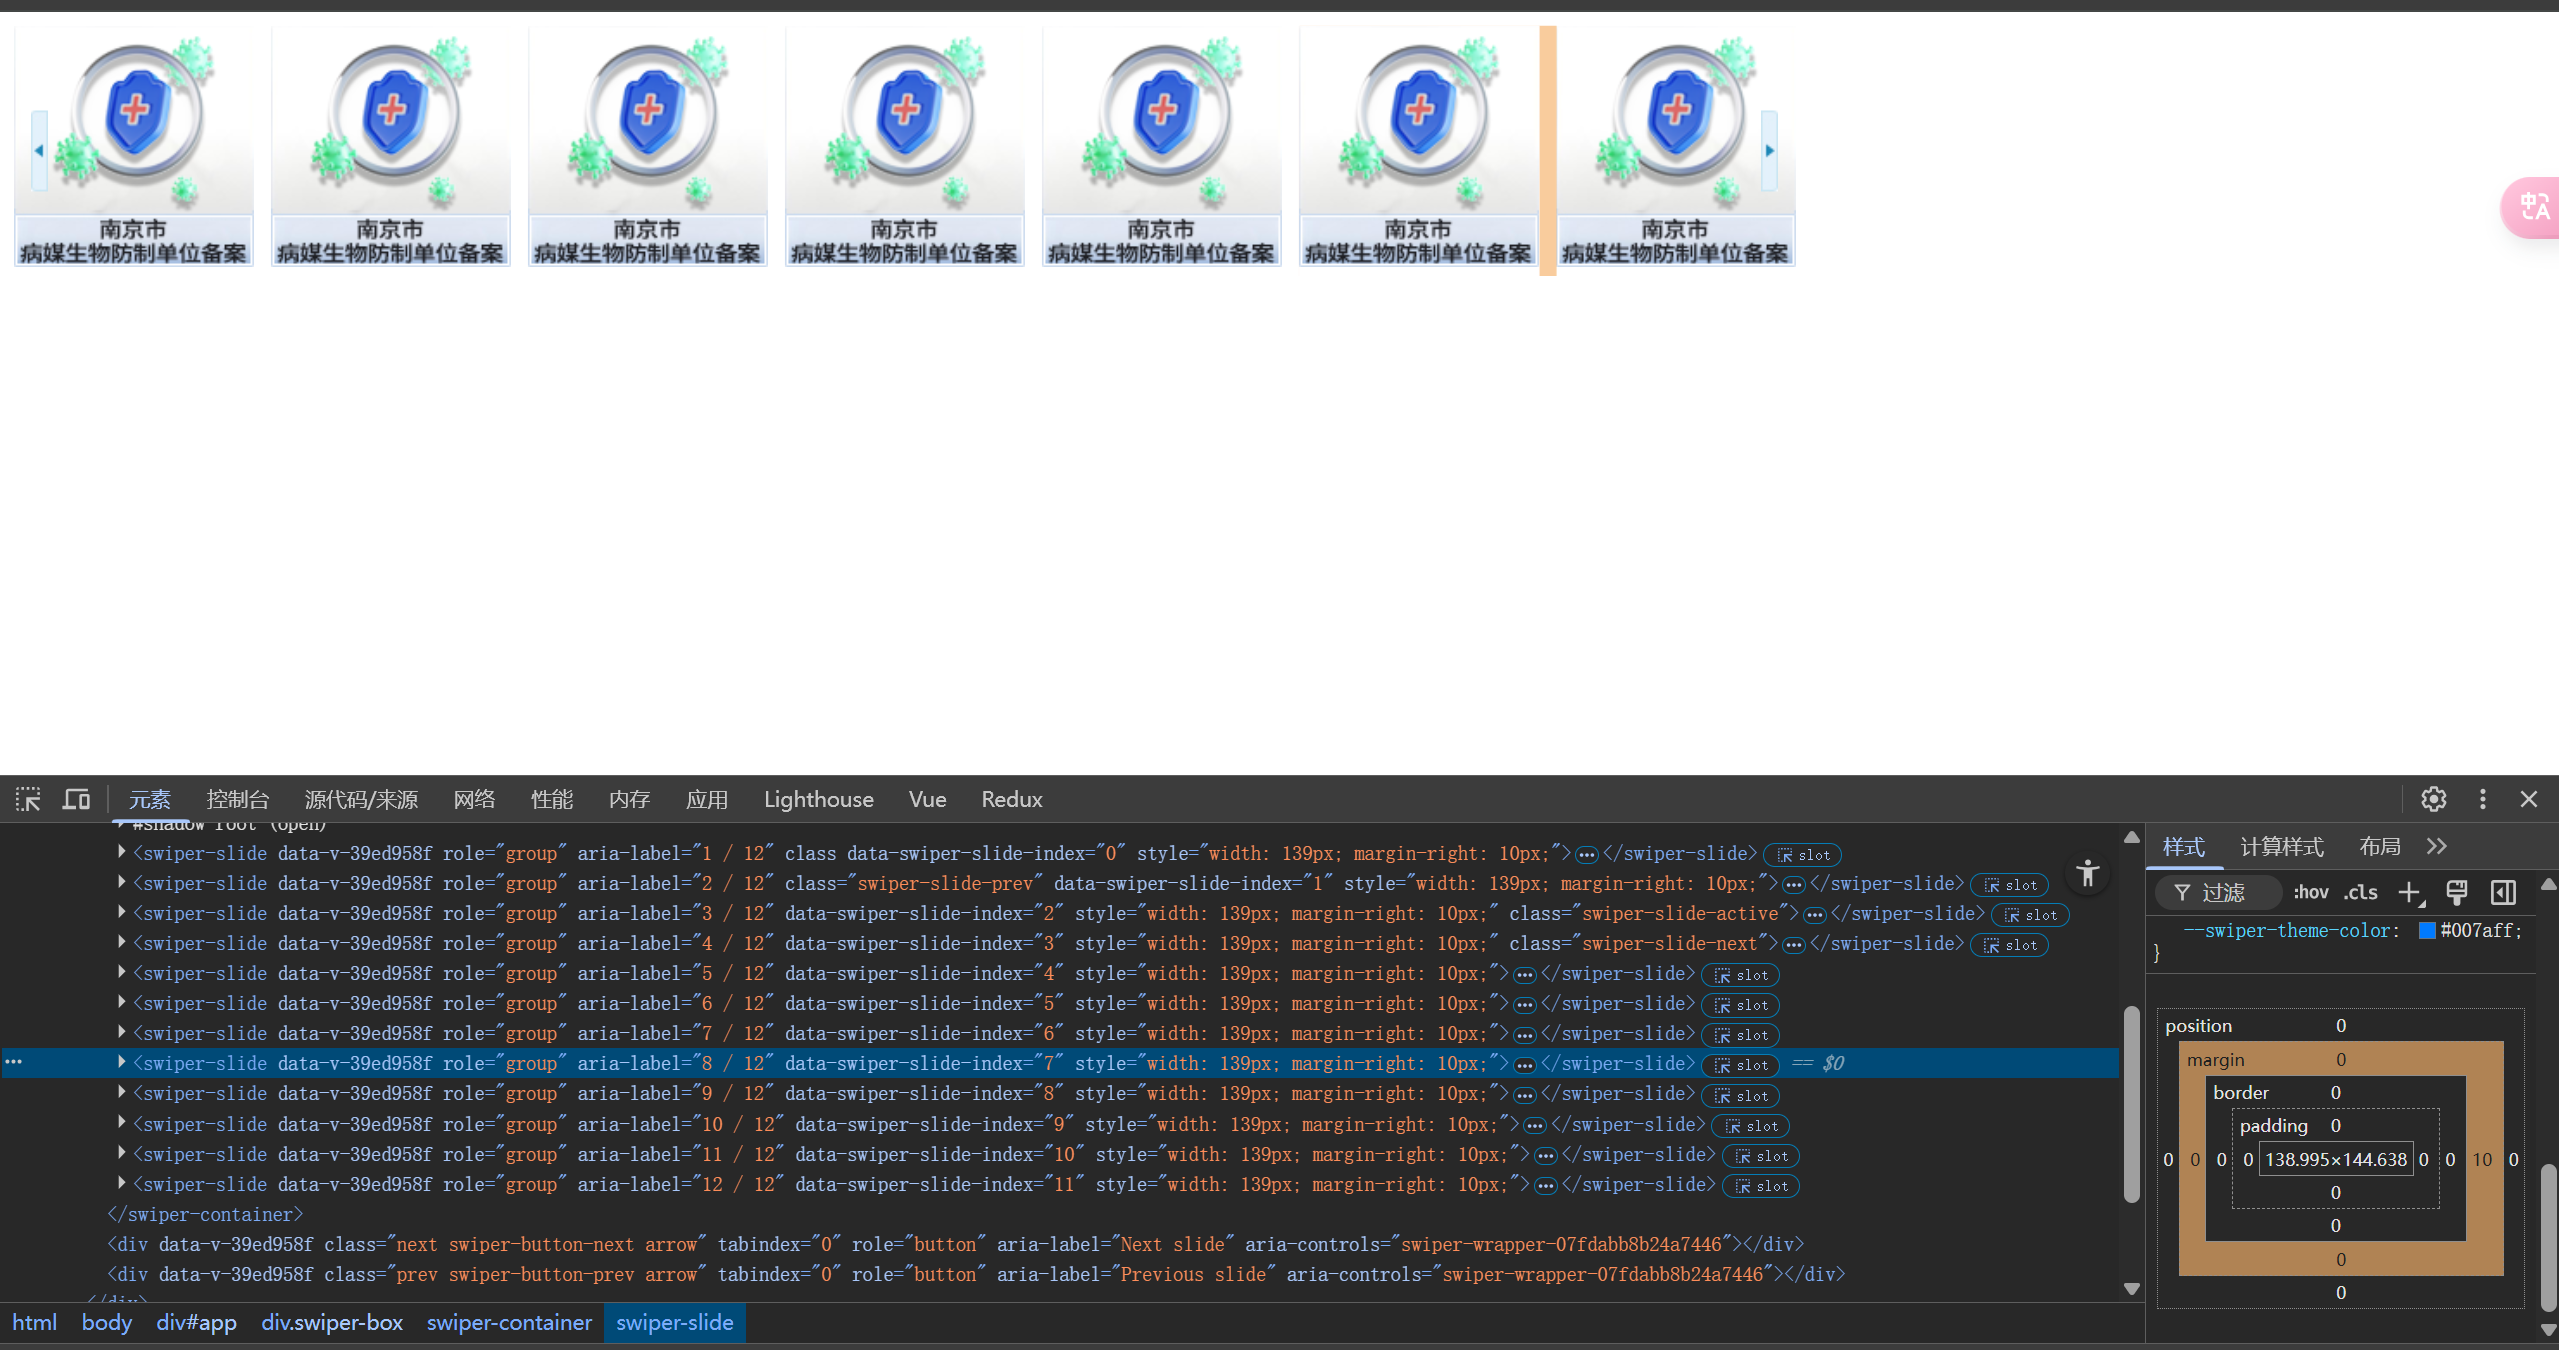Click the 过滤 styles filter field
The height and width of the screenshot is (1350, 2559).
[2224, 892]
